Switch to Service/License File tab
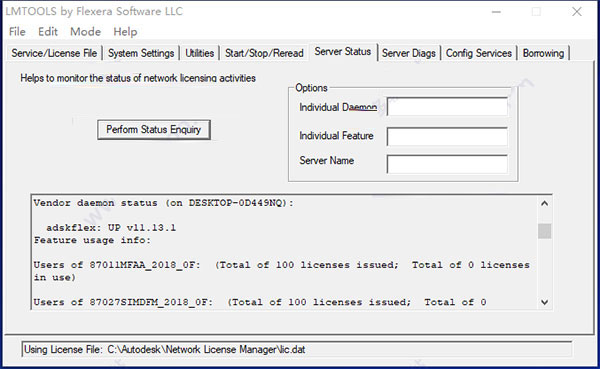This screenshot has width=600, height=369. [x=54, y=53]
